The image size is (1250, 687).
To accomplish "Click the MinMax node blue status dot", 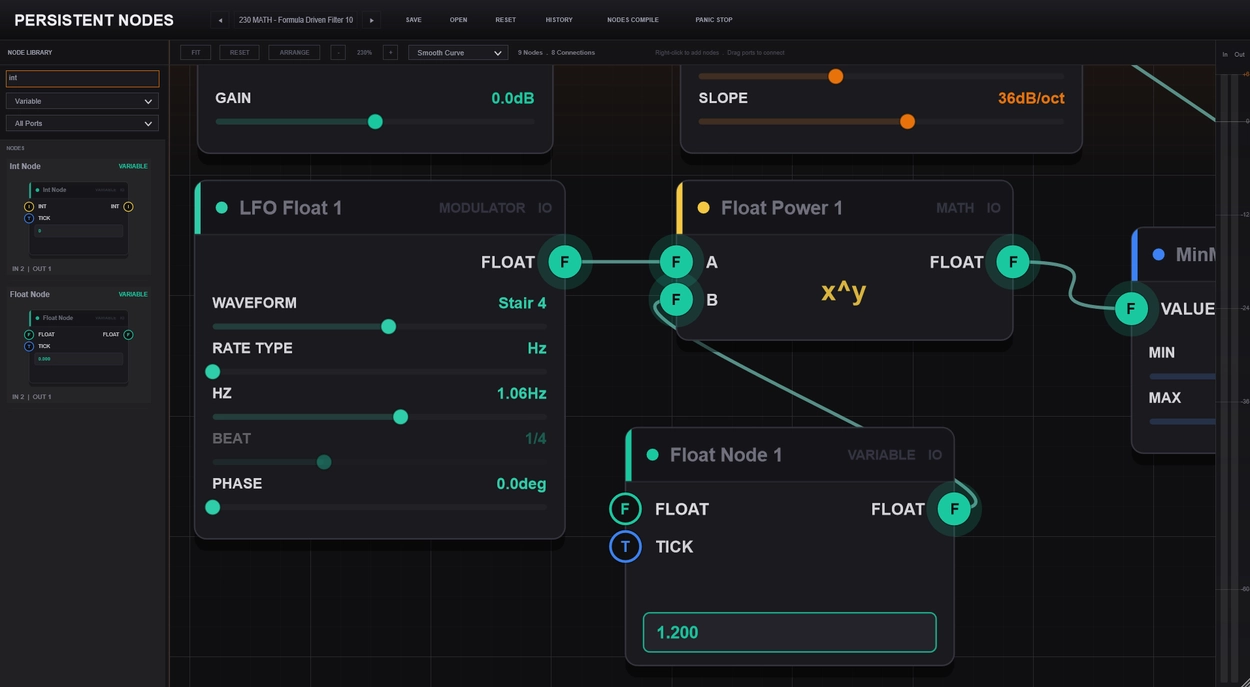I will point(1159,255).
